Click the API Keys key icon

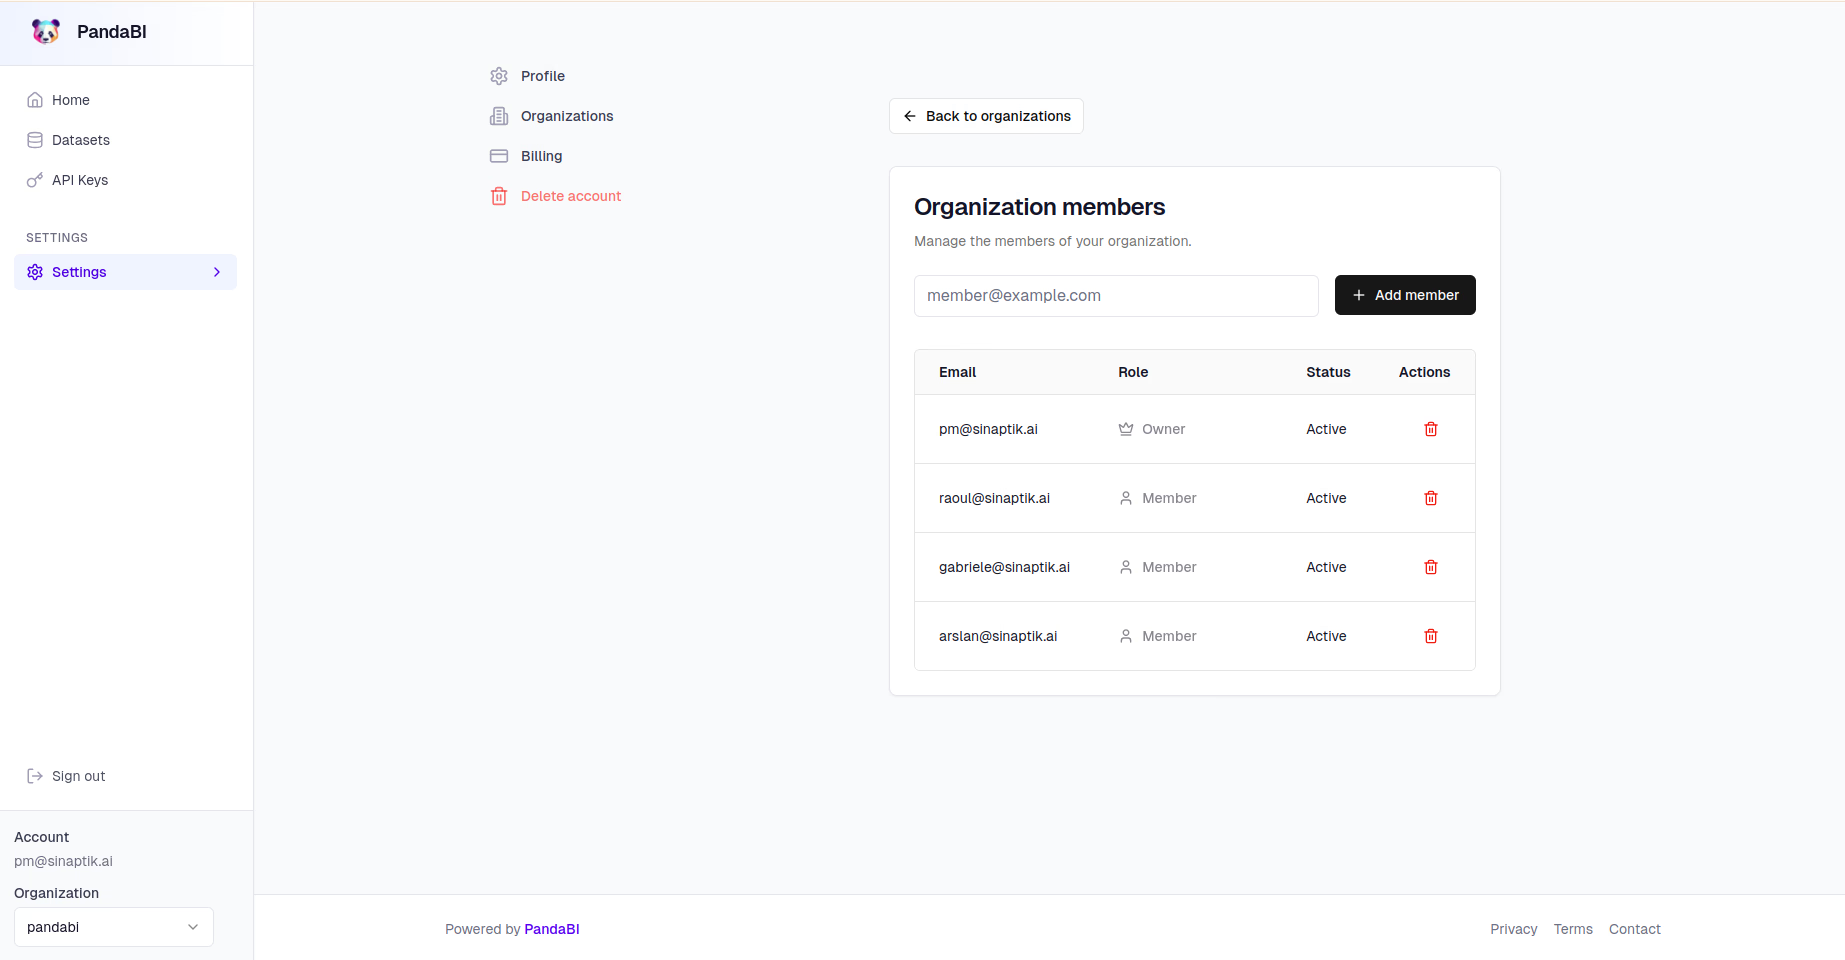point(35,180)
